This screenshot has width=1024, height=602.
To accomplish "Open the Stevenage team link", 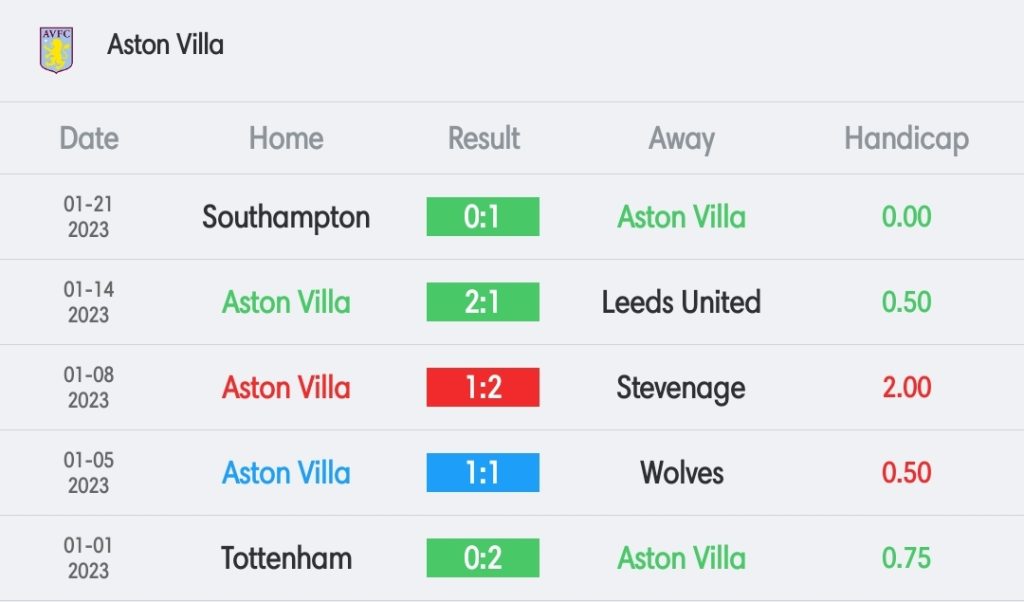I will point(681,389).
